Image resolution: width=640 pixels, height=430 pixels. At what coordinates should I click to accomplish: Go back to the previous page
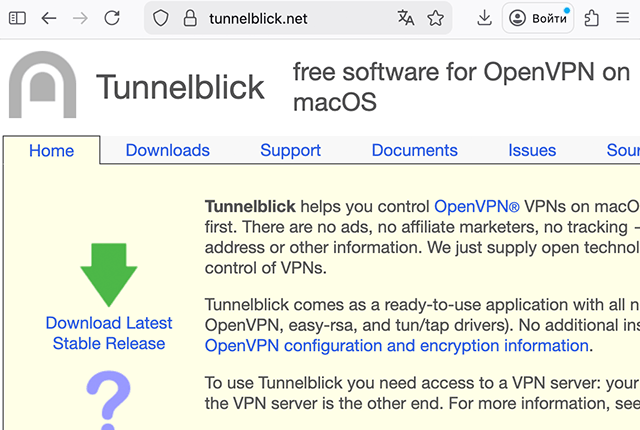(49, 18)
